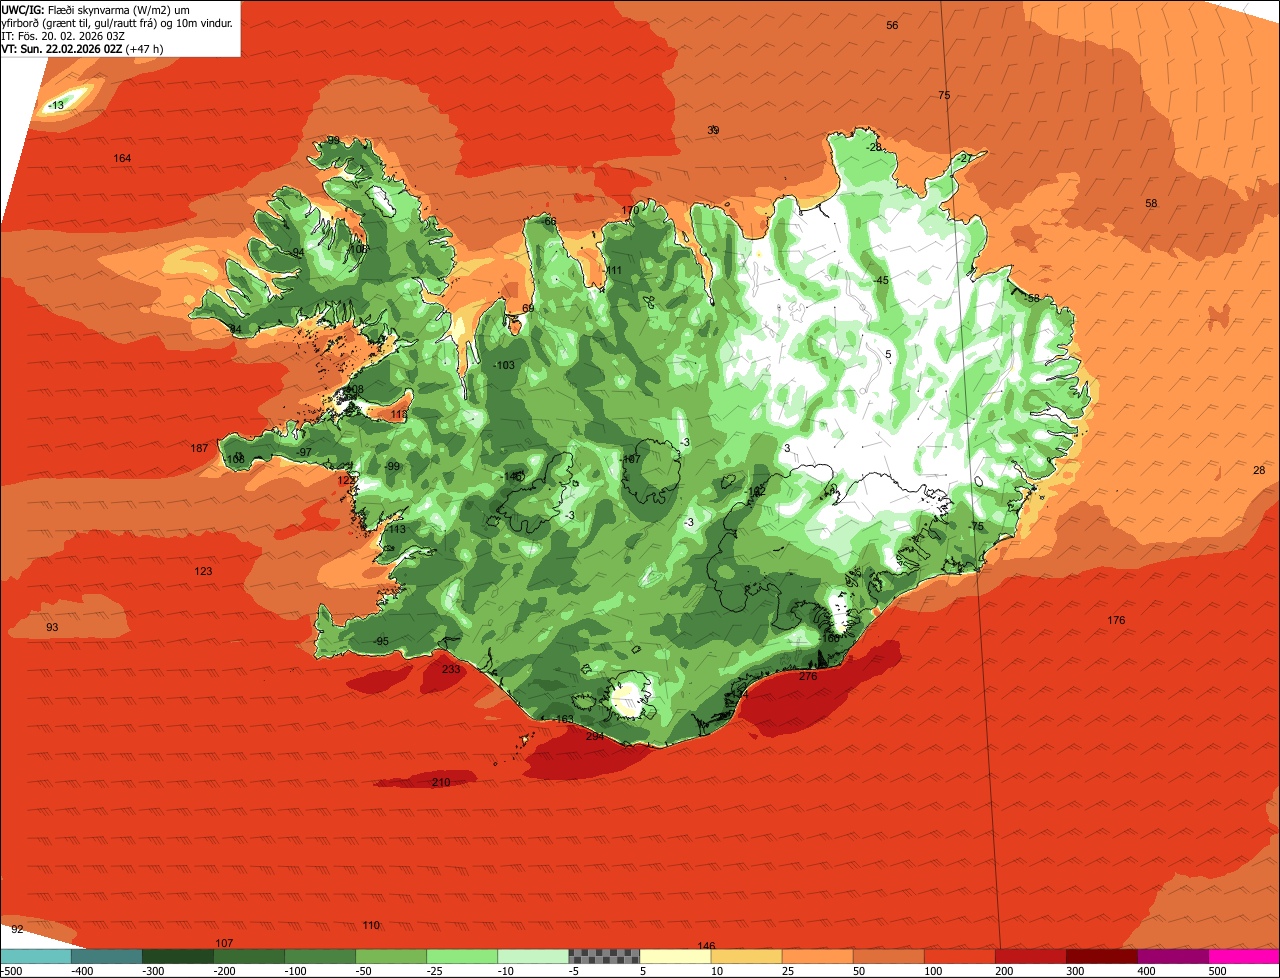
Task: Click the '176' flux value
Action: [x=1116, y=620]
